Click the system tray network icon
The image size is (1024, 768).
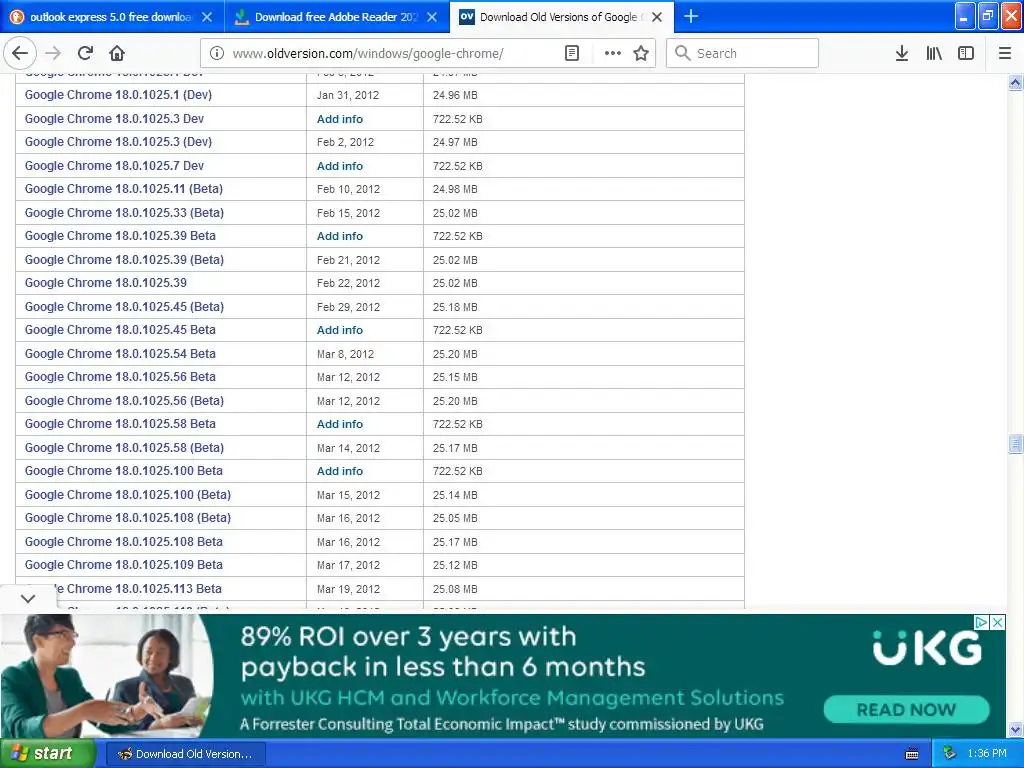(949, 754)
